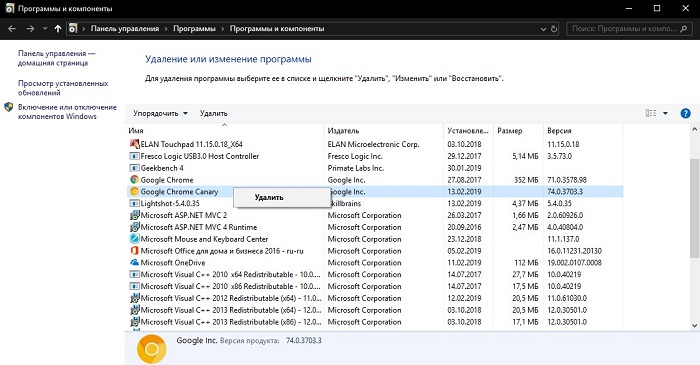
Task: Navigate back with the left arrow
Action: 12,29
